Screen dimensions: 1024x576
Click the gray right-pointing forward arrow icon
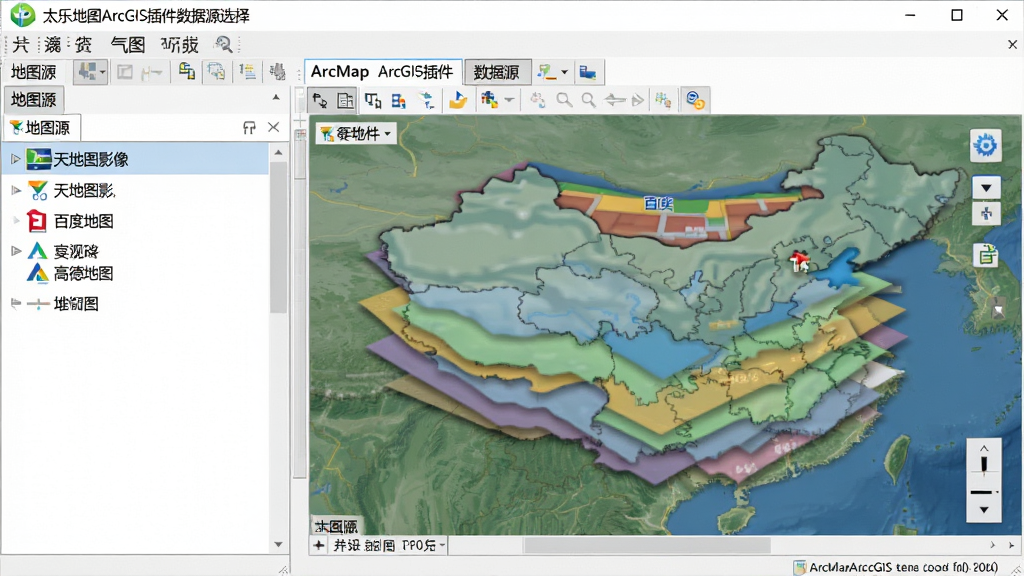pos(638,100)
